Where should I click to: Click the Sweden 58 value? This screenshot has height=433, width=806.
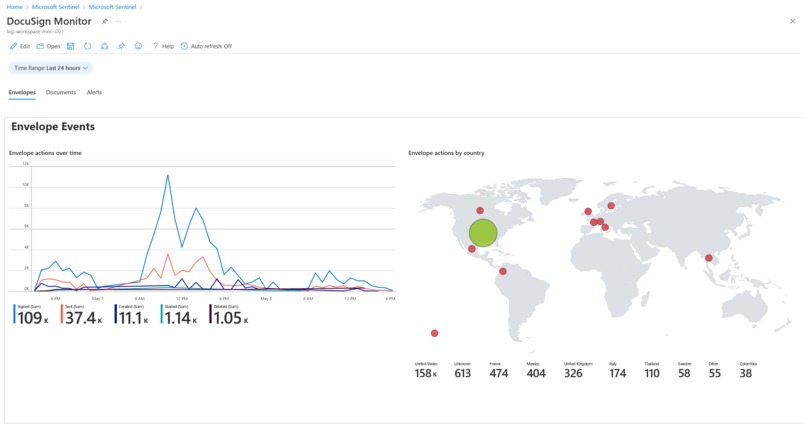coord(684,373)
